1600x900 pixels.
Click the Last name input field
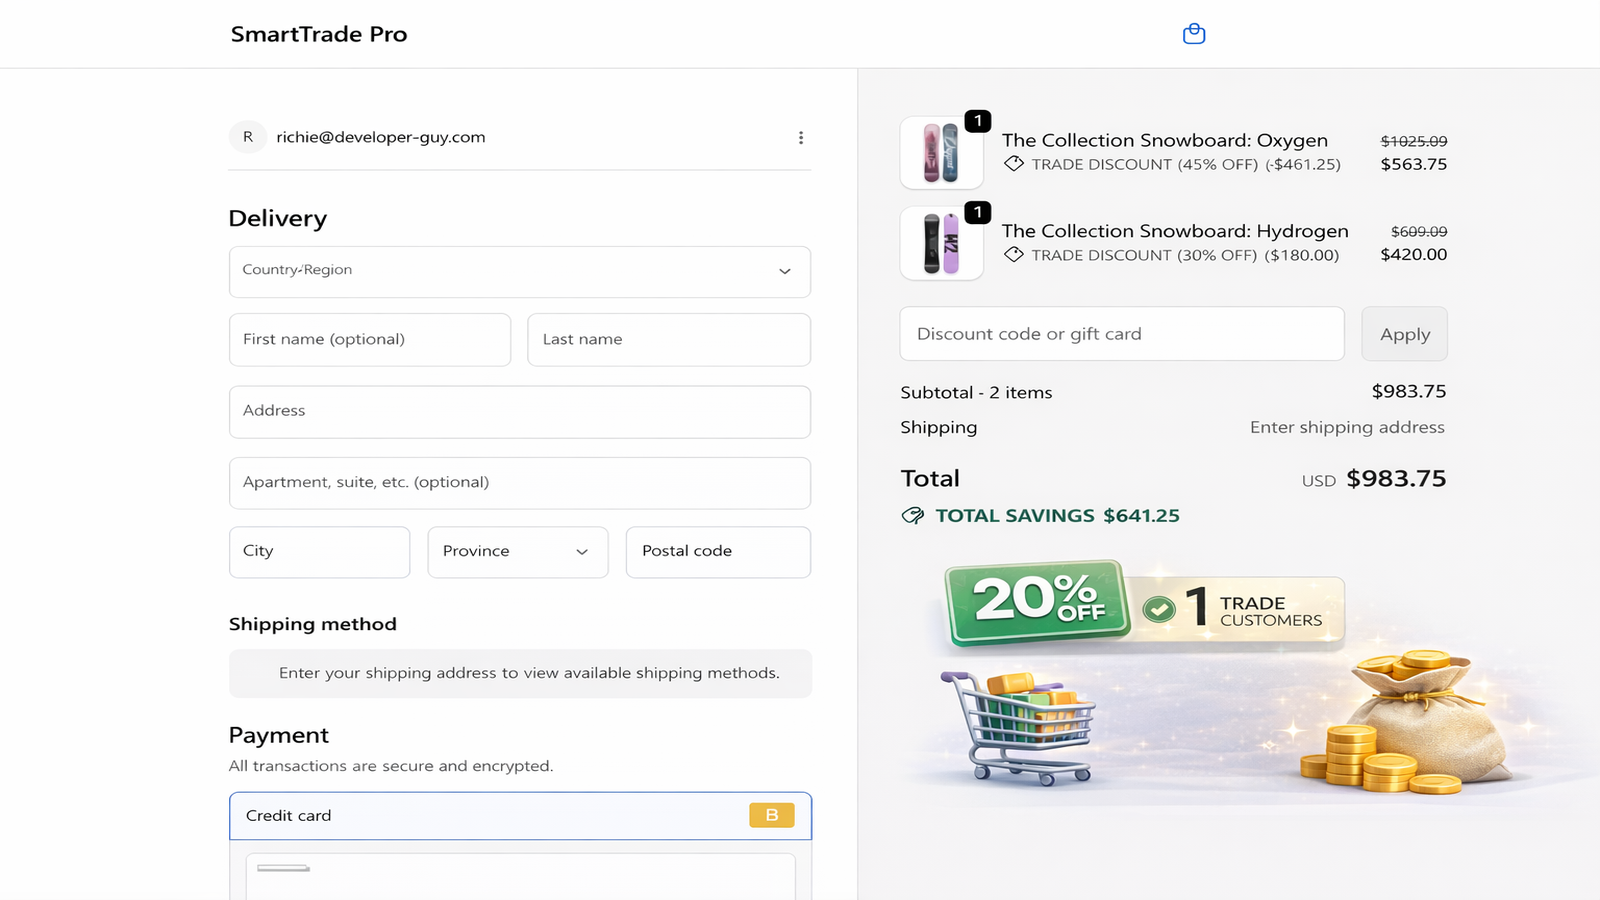click(x=668, y=339)
